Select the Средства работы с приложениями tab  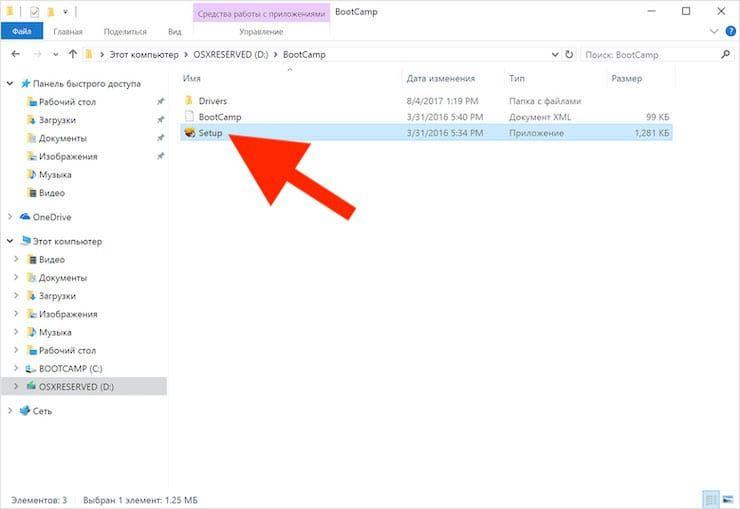pyautogui.click(x=261, y=14)
